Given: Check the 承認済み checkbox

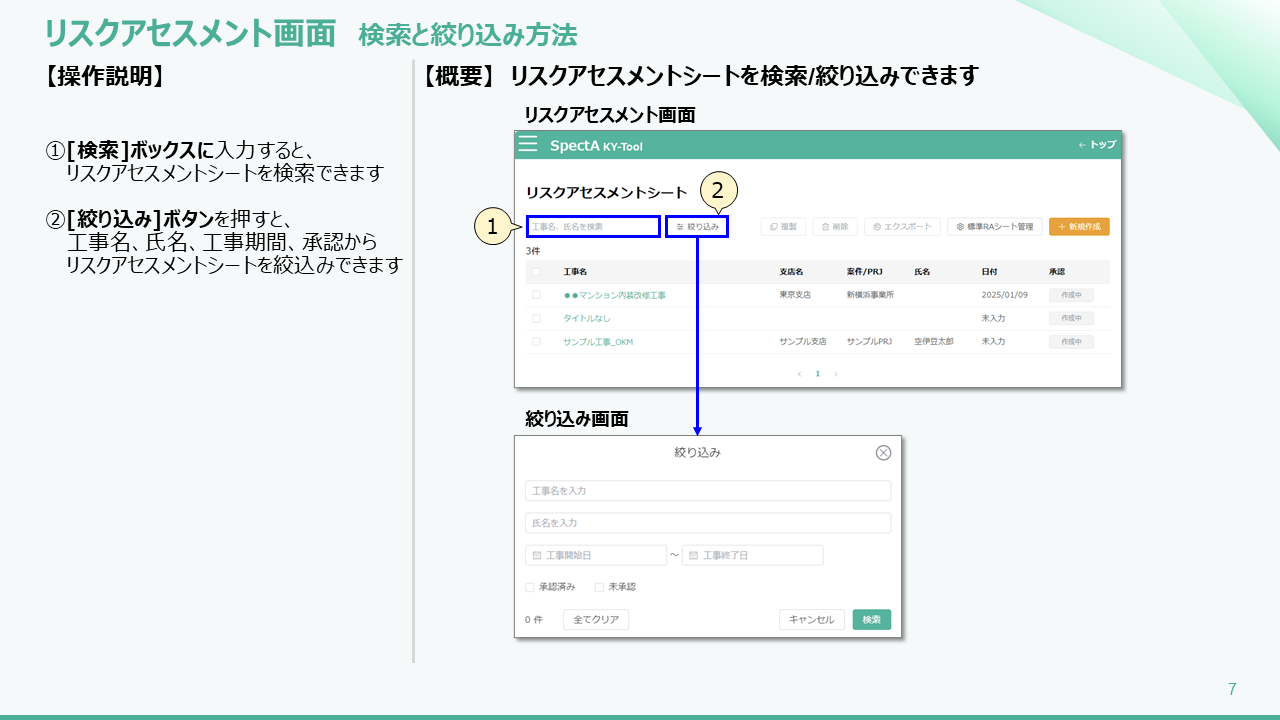Looking at the screenshot, I should (530, 587).
